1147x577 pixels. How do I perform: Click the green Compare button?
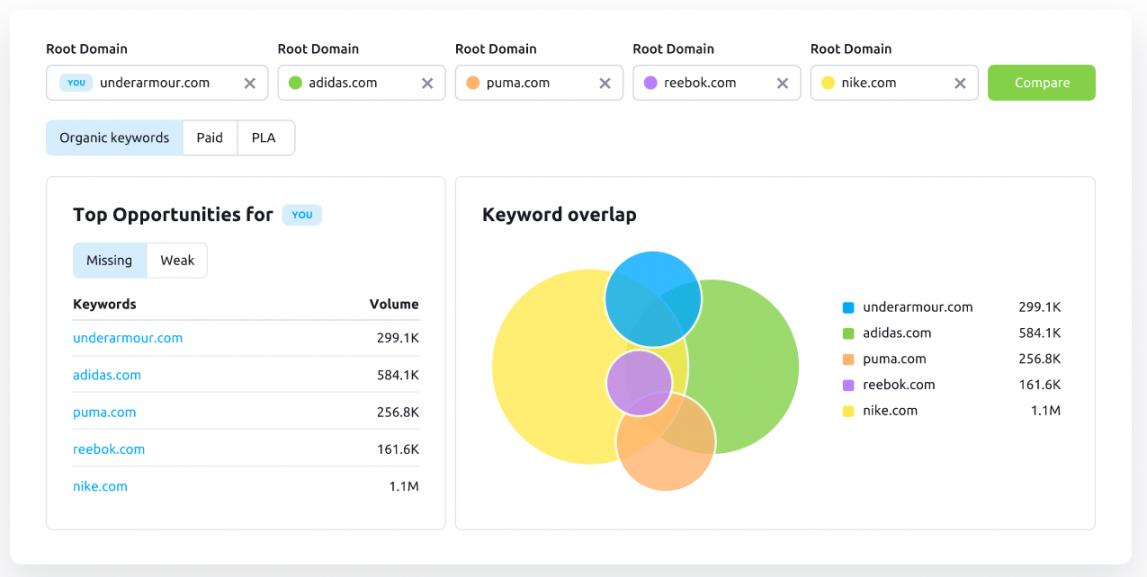coord(1041,83)
